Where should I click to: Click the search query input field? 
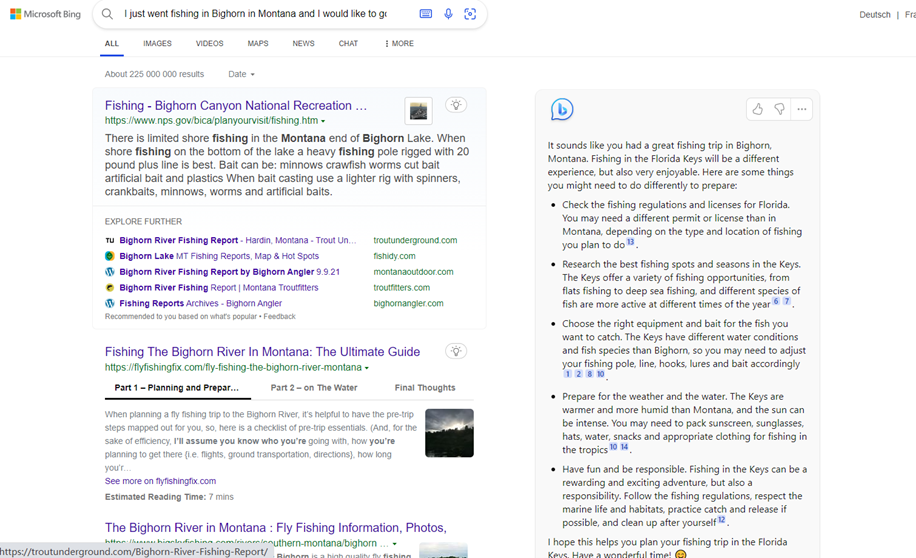255,14
